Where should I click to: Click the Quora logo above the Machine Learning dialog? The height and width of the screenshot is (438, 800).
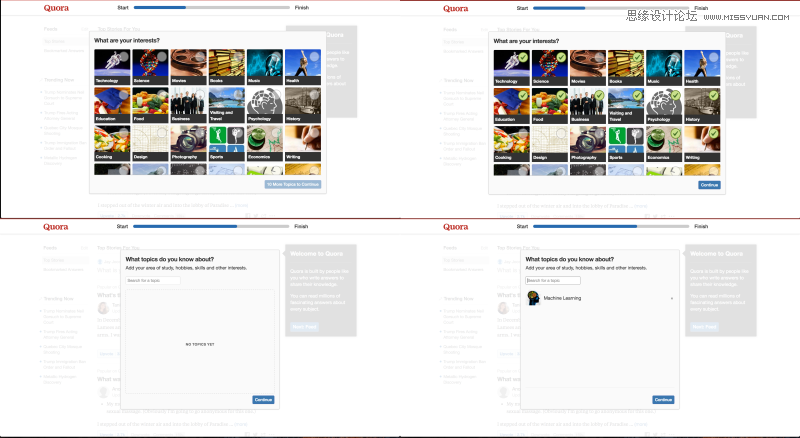click(456, 227)
